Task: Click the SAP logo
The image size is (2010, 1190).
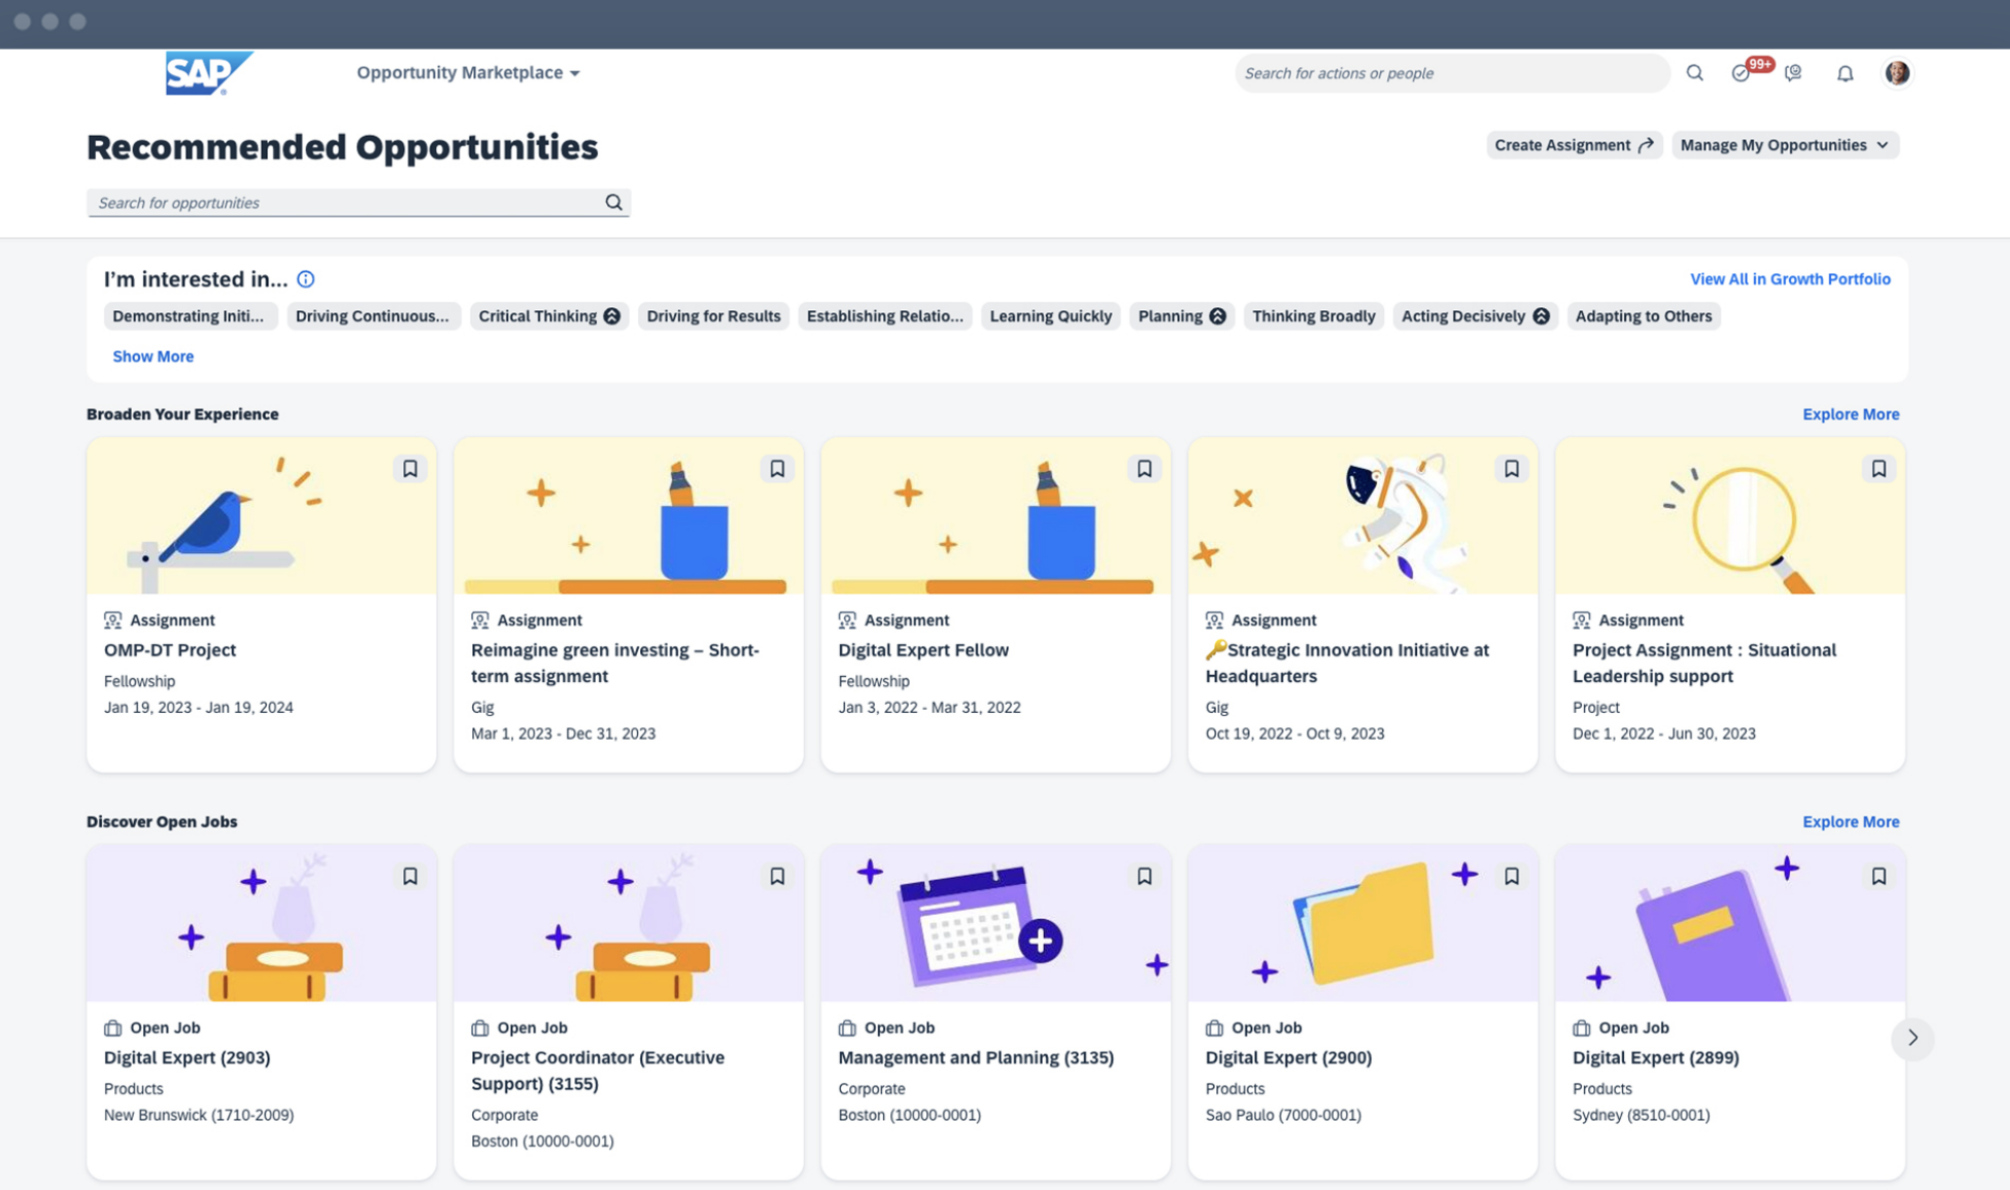Action: pyautogui.click(x=208, y=73)
